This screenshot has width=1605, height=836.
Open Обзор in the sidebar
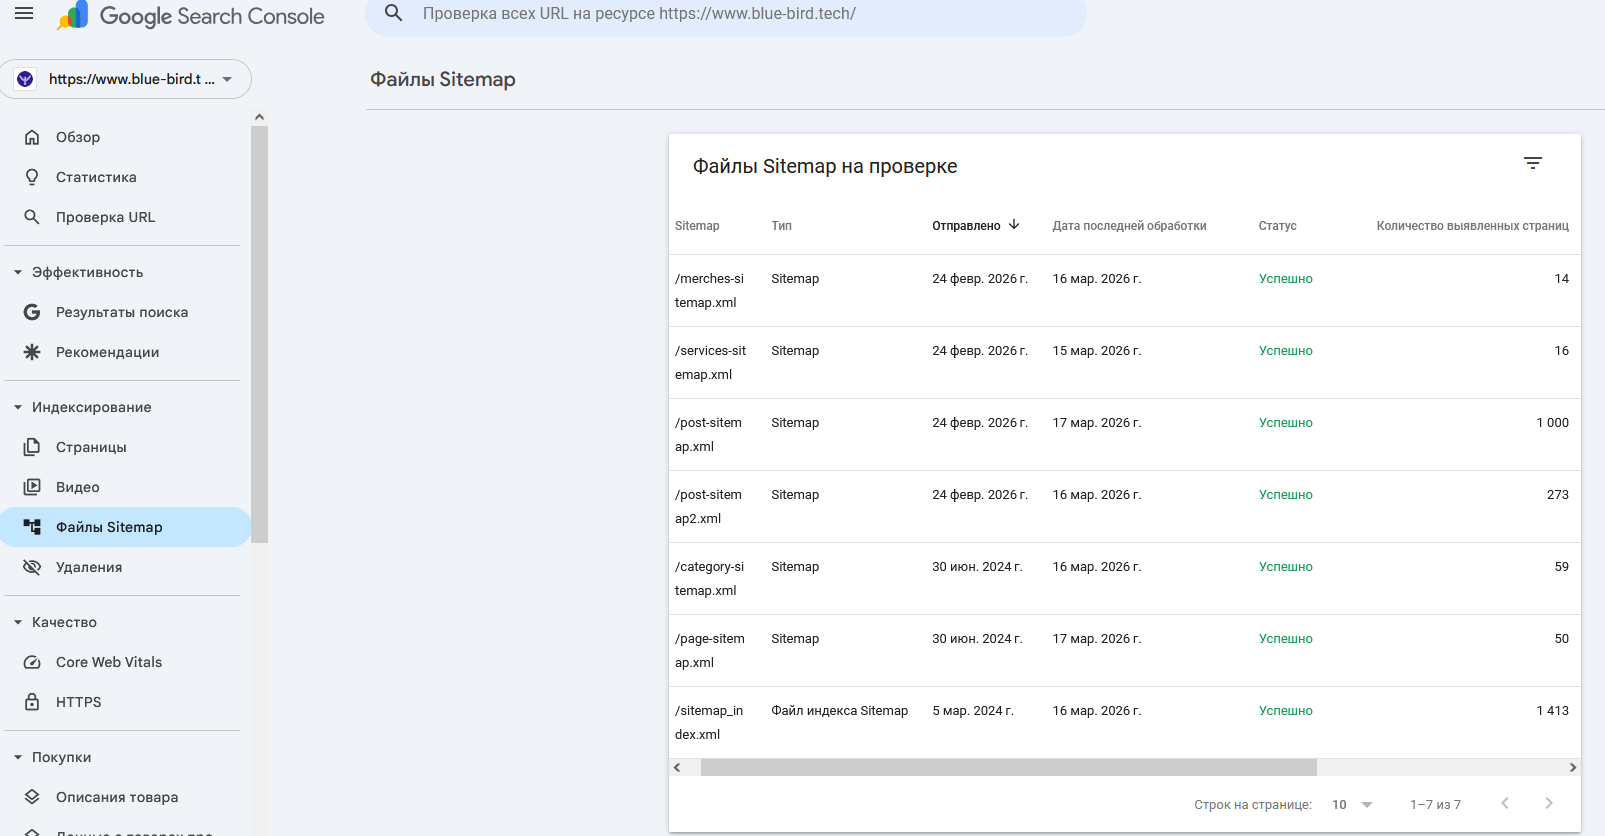click(78, 137)
